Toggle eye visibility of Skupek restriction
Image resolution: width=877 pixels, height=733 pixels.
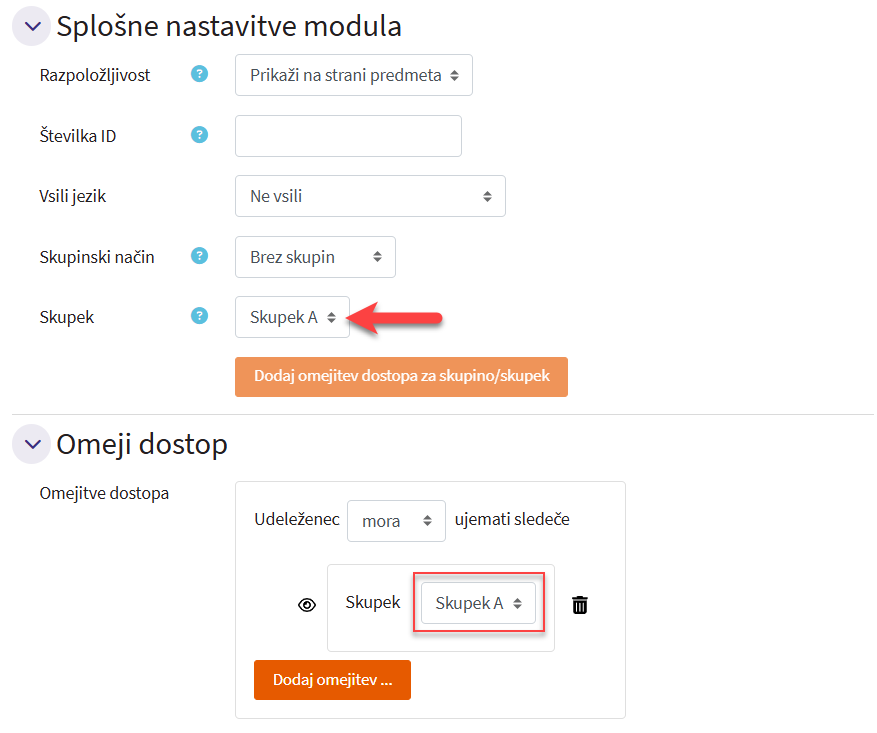(307, 605)
